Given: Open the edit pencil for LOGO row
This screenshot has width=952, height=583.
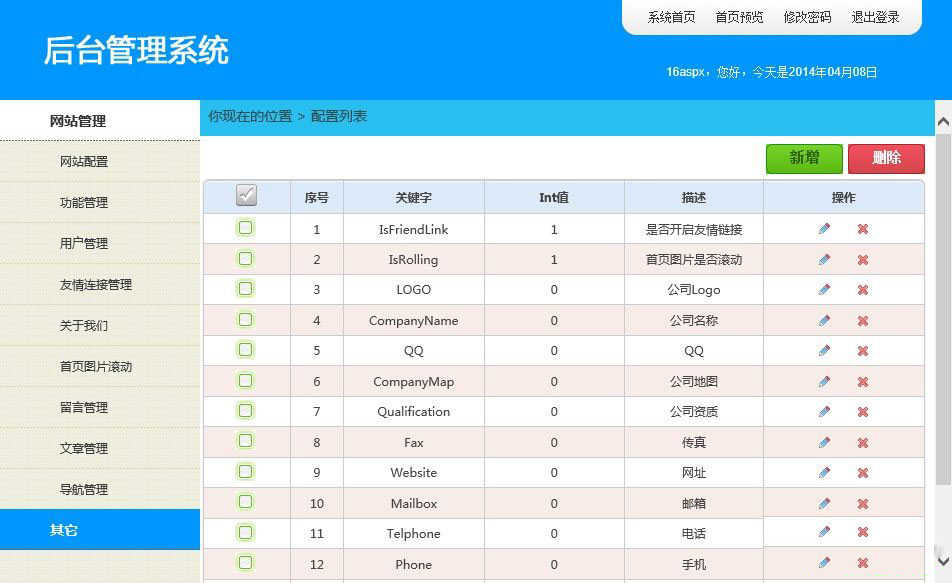Looking at the screenshot, I should (x=823, y=290).
